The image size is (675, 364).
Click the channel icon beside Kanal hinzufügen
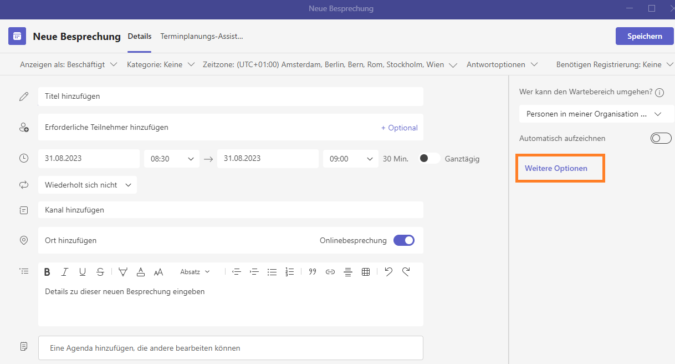(x=24, y=210)
